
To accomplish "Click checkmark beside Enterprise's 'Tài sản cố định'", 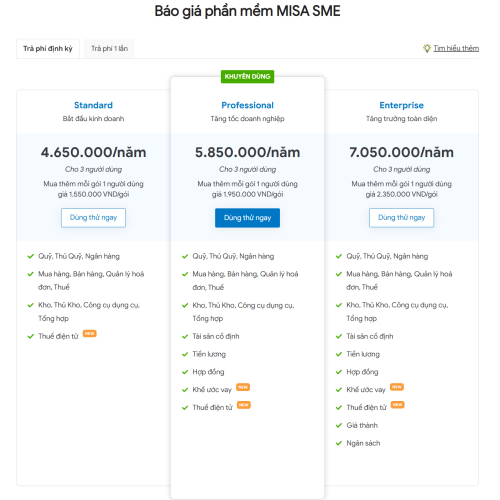I will click(339, 336).
